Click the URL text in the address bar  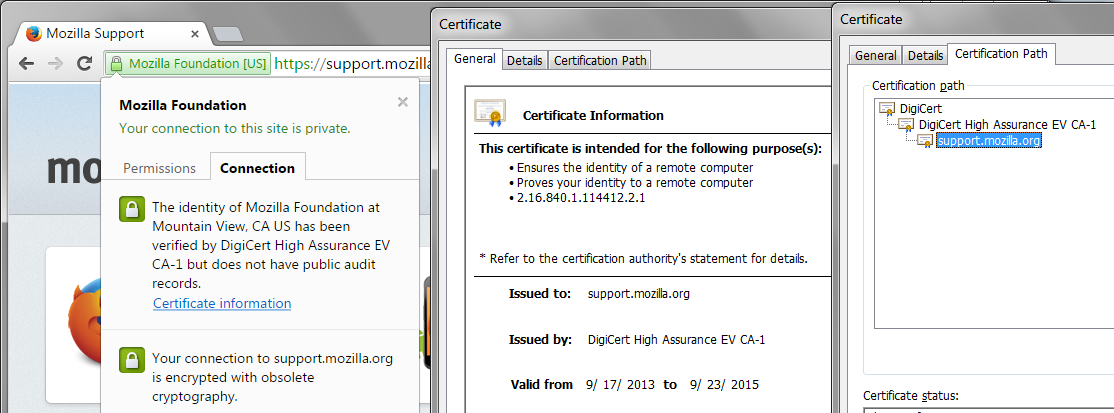click(x=352, y=63)
